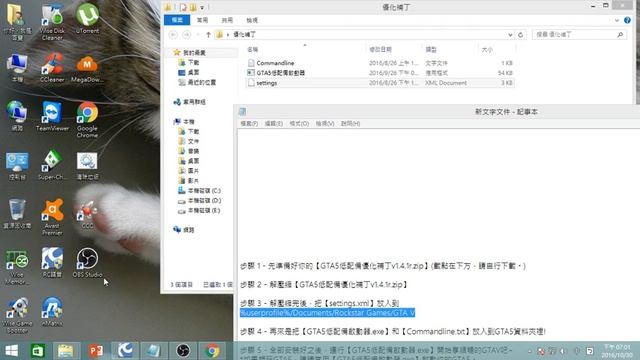This screenshot has height=360, width=640.
Task: Select the TeamViewer desktop icon
Action: coord(52,117)
